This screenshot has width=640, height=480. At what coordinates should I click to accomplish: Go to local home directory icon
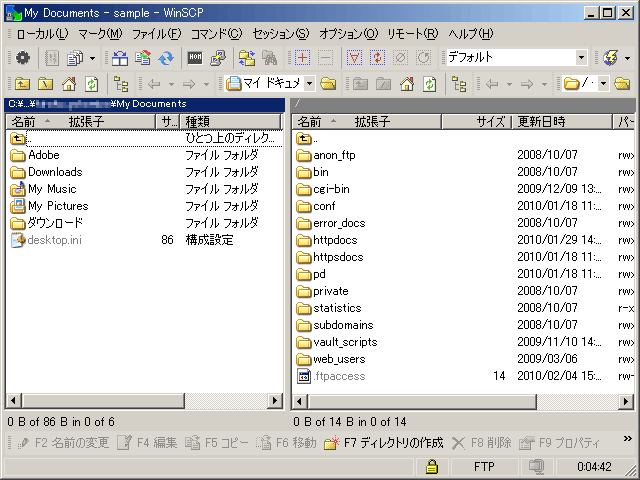(69, 84)
